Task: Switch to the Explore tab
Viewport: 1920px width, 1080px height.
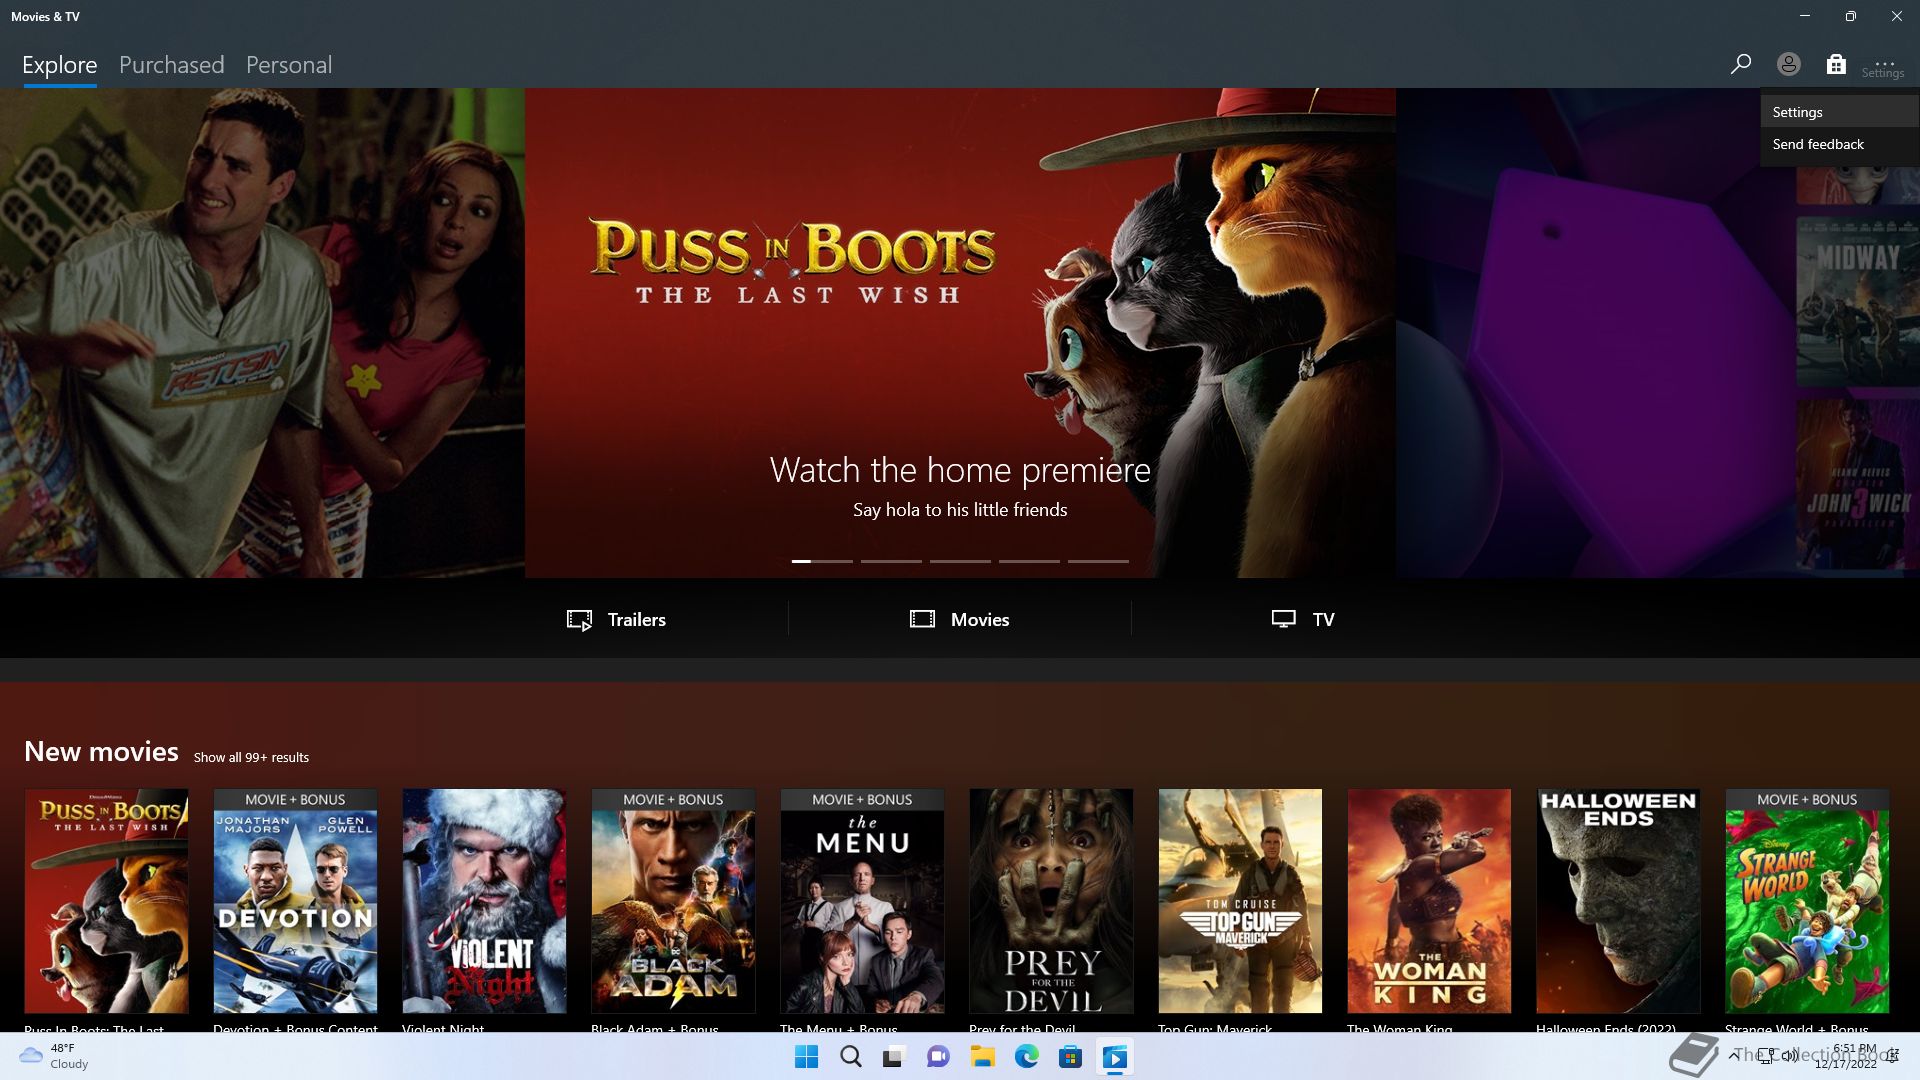Action: pos(60,65)
